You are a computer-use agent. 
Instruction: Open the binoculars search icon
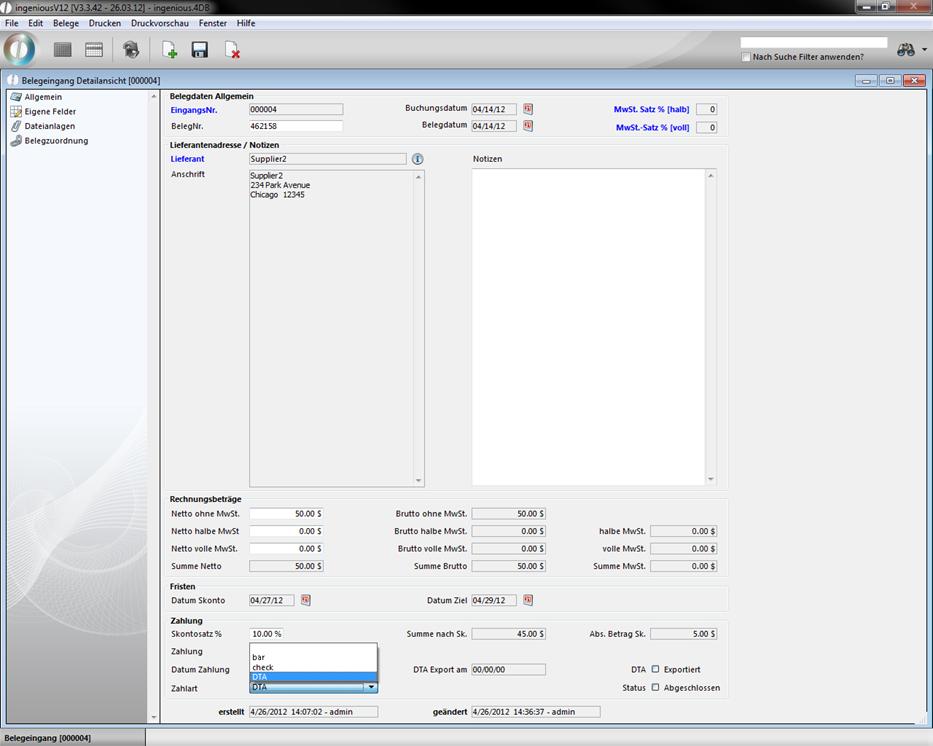click(906, 50)
